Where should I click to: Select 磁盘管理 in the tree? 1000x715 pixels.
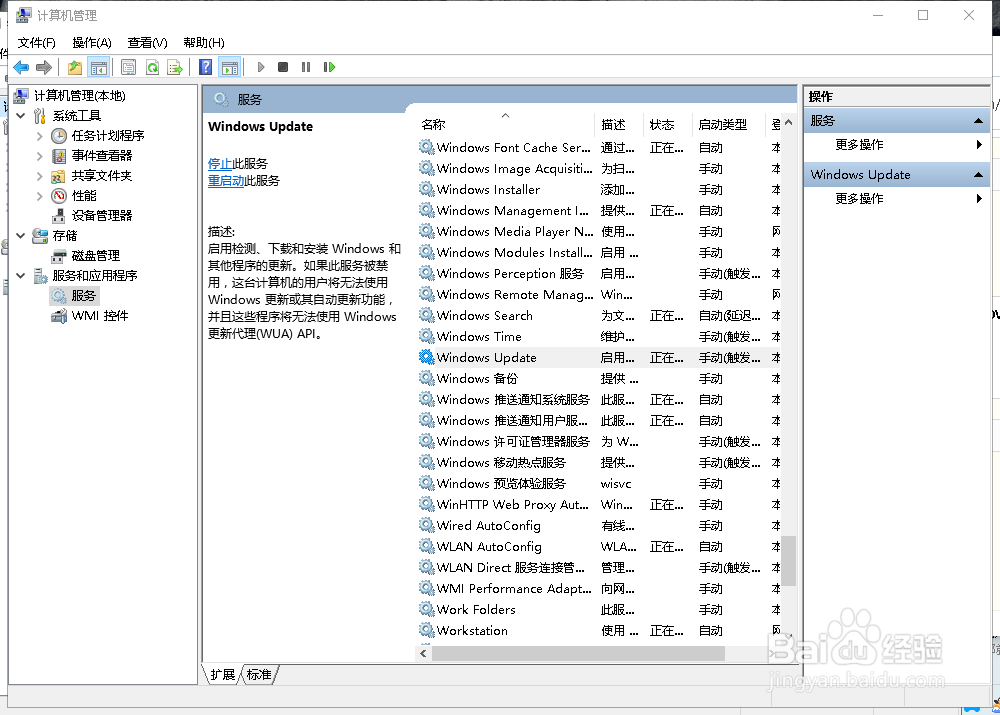(x=96, y=256)
